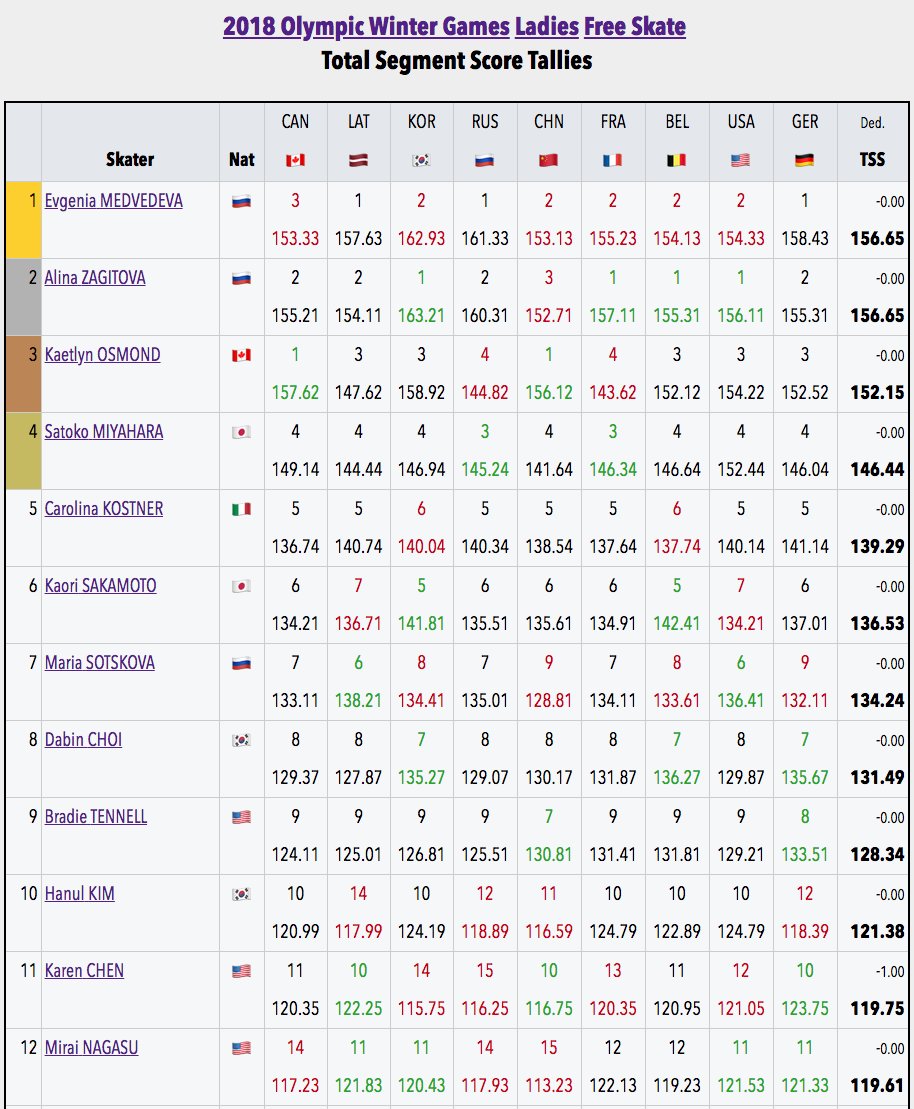Click the TSS column header
Image resolution: width=914 pixels, height=1109 pixels.
point(872,159)
